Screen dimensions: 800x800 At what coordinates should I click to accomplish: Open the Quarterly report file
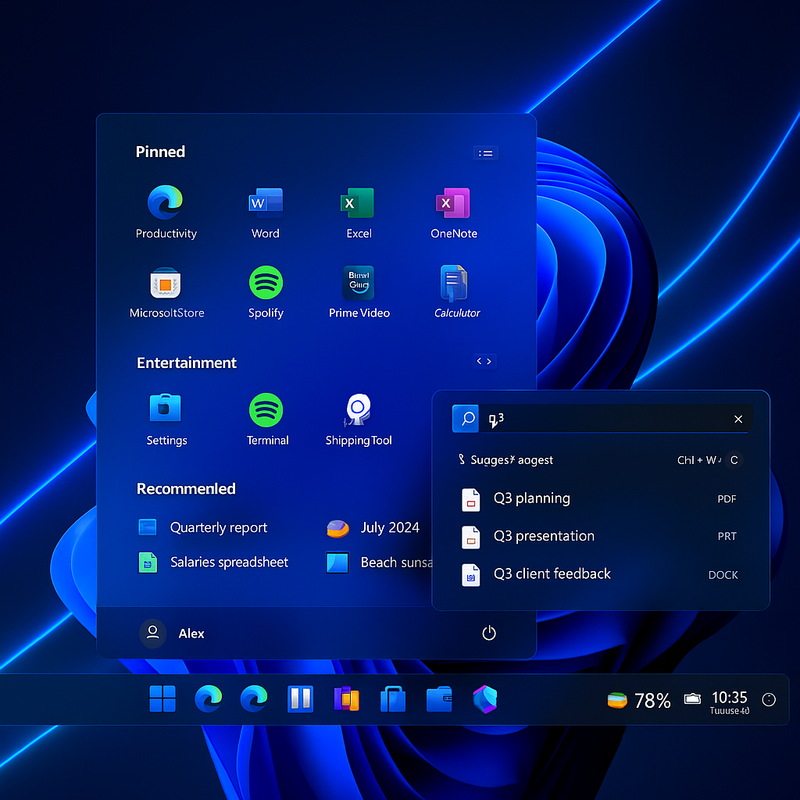point(203,527)
